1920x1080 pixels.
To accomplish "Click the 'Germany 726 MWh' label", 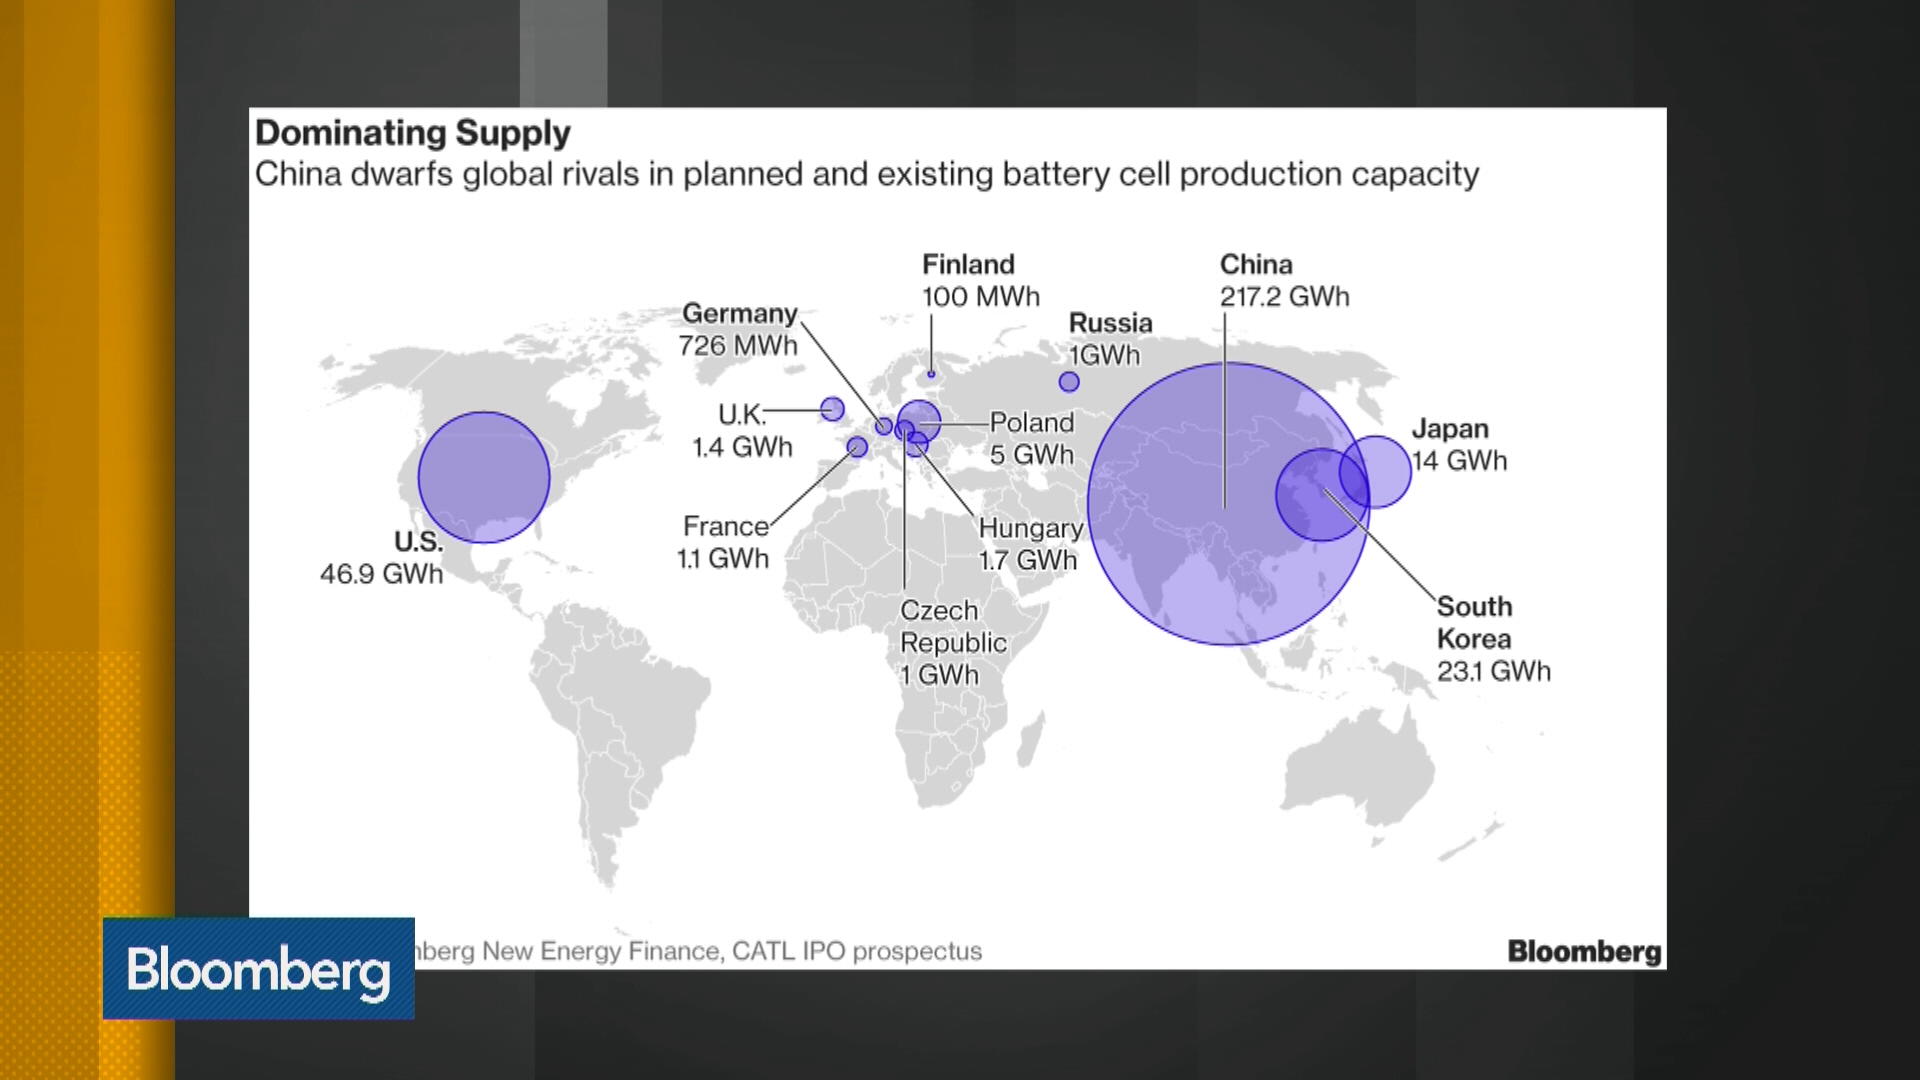I will coord(738,329).
